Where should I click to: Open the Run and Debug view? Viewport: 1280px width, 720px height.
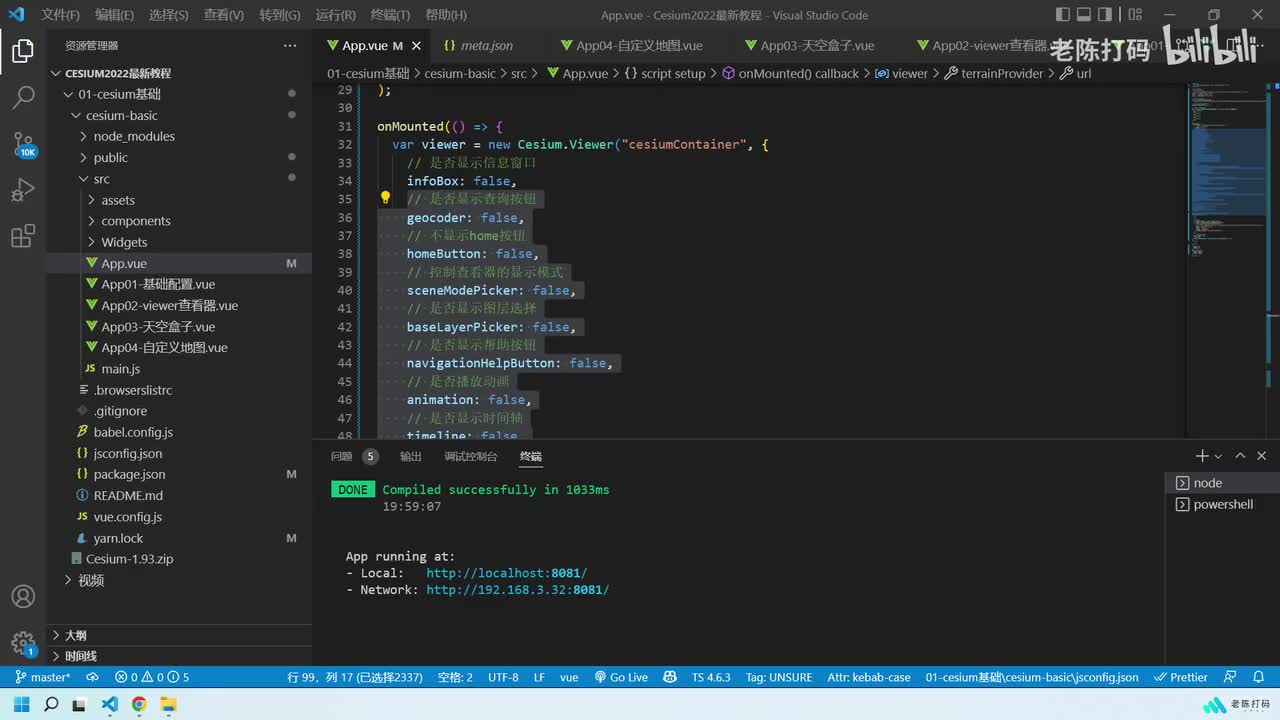click(x=23, y=190)
